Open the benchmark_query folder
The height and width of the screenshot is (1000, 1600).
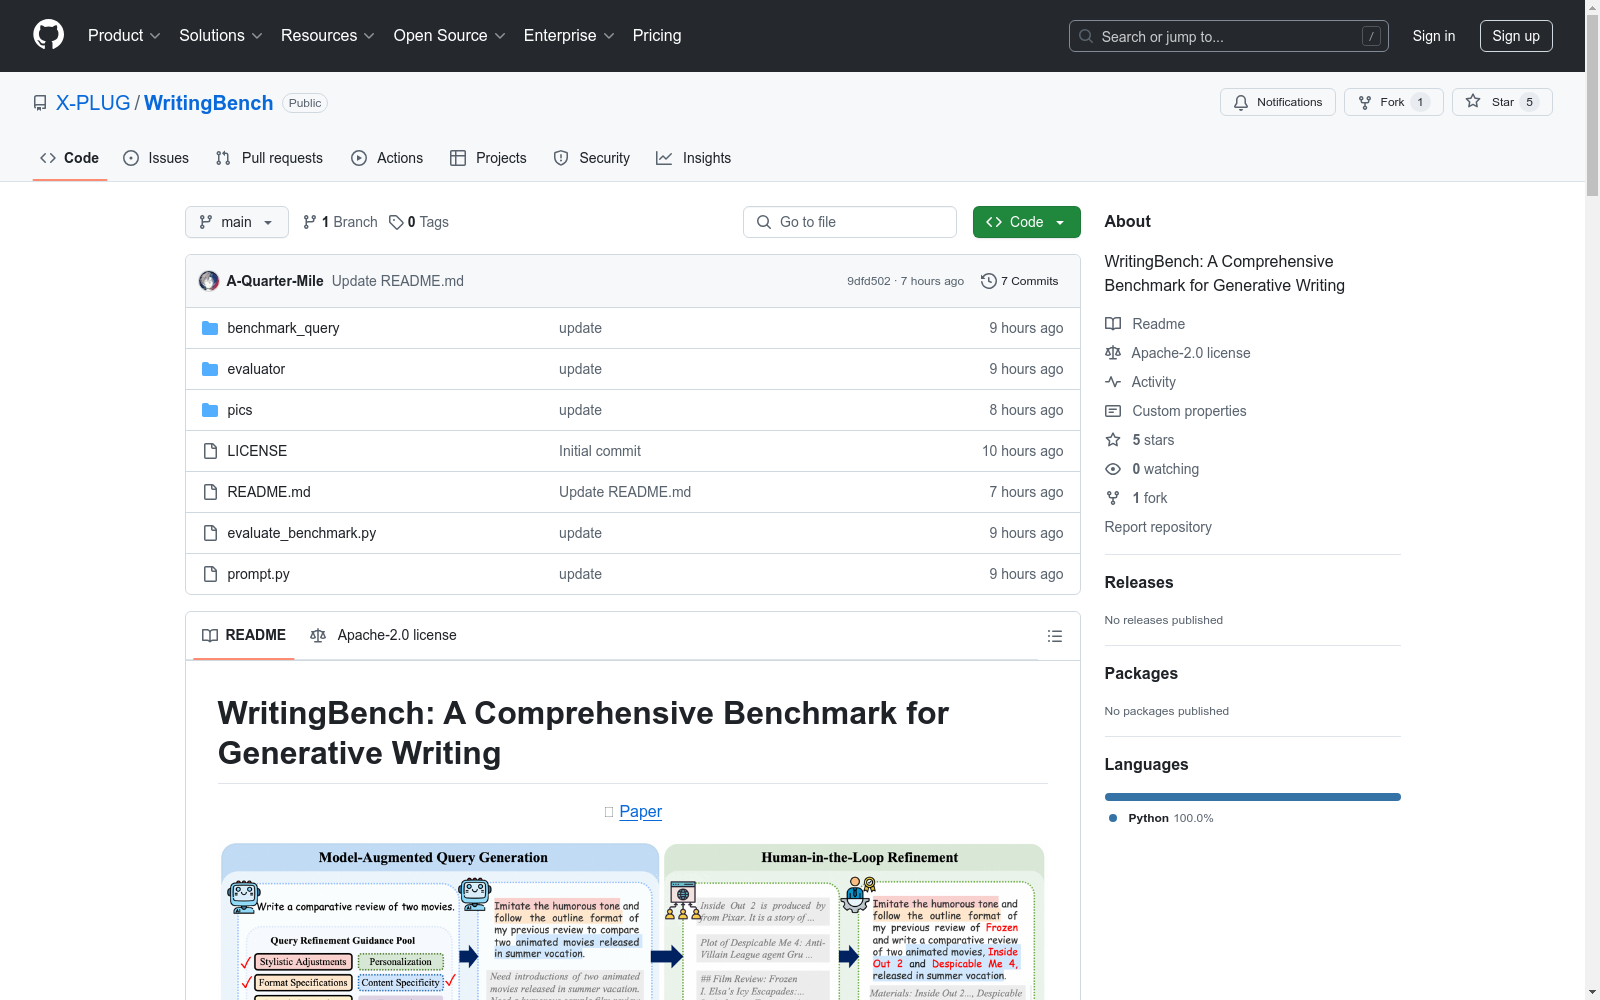click(283, 328)
